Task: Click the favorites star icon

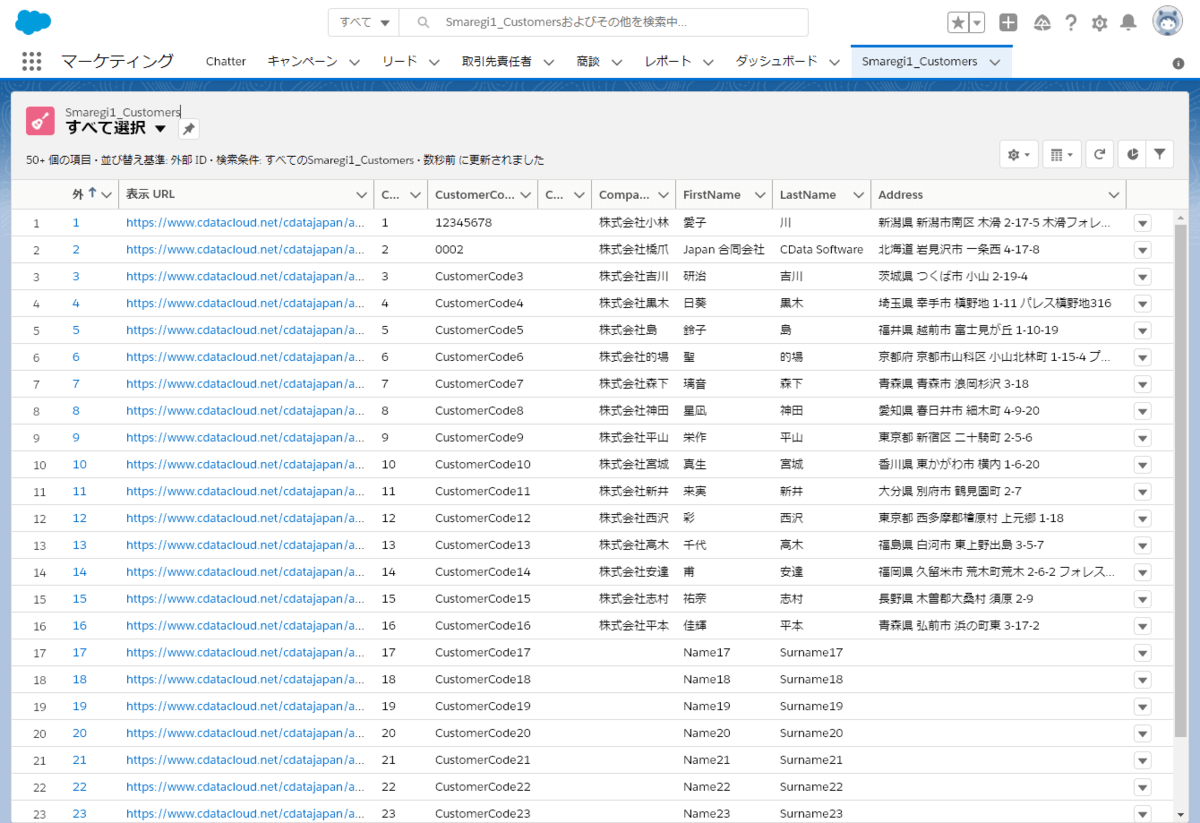Action: [958, 22]
